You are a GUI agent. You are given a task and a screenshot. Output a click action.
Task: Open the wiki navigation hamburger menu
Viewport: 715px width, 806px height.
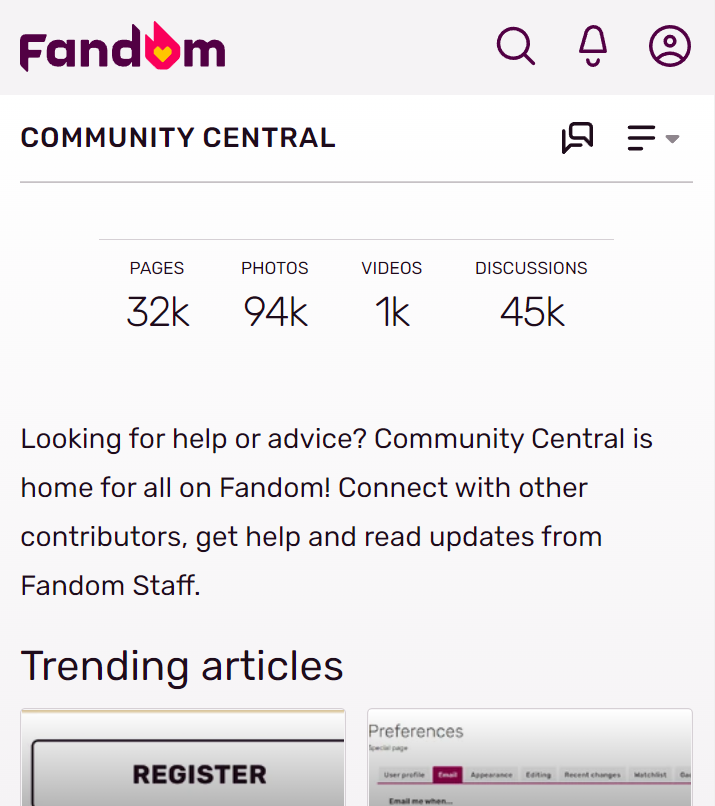641,138
